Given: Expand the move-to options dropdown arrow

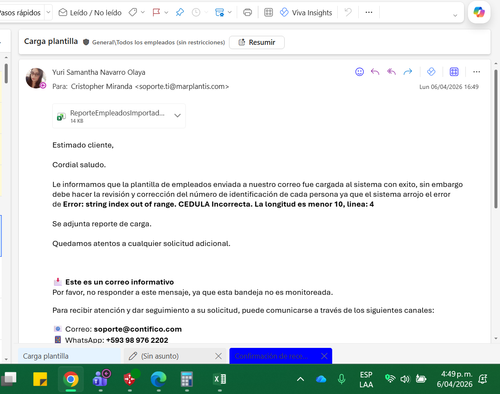Looking at the screenshot, I should tap(230, 13).
